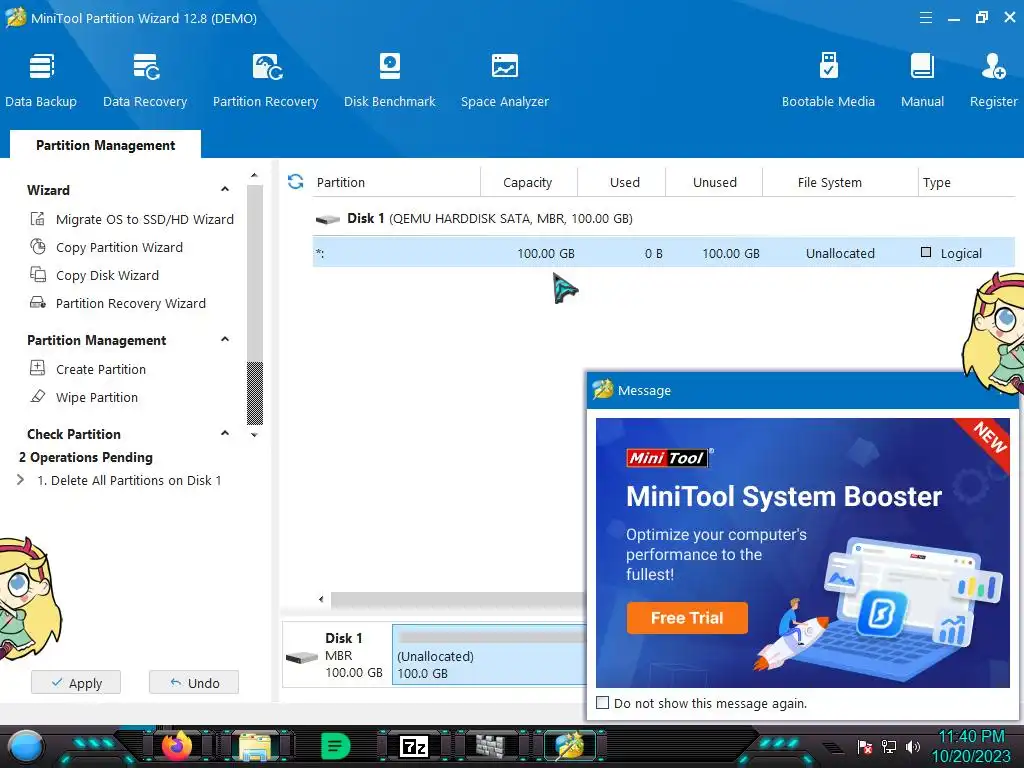The image size is (1024, 768).
Task: Launch Data Recovery from the toolbar
Action: click(x=145, y=80)
